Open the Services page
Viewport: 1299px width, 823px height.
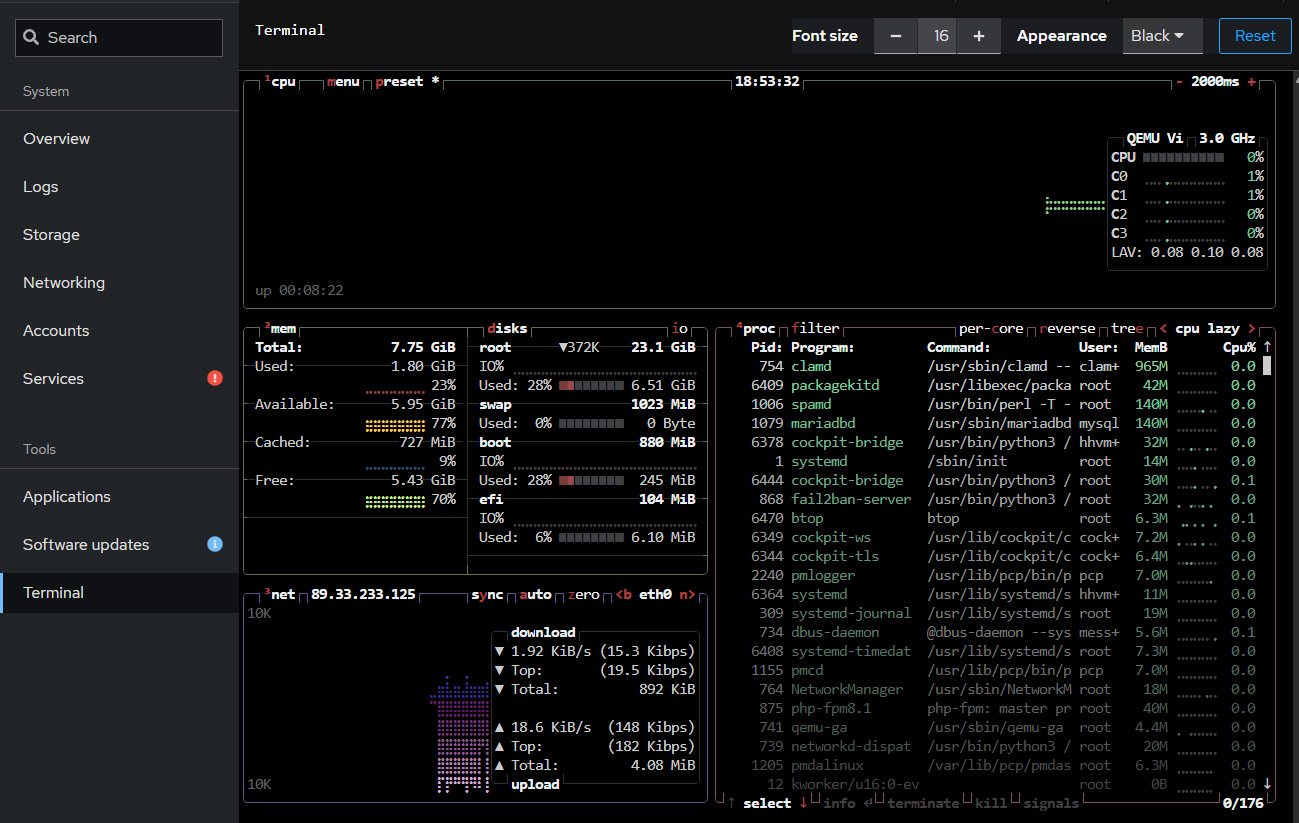(x=120, y=379)
